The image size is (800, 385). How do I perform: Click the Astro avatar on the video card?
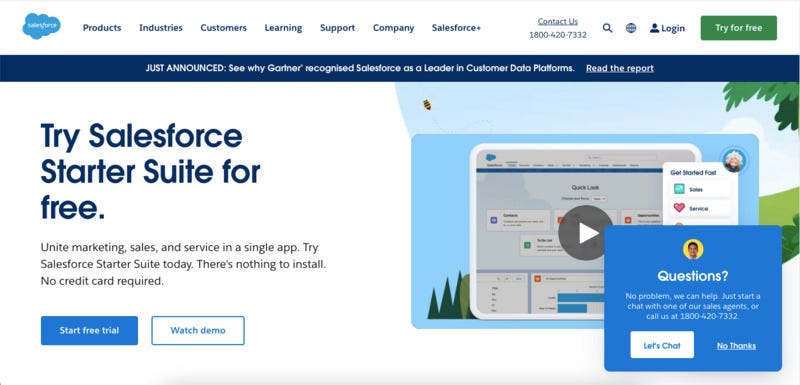pos(735,161)
